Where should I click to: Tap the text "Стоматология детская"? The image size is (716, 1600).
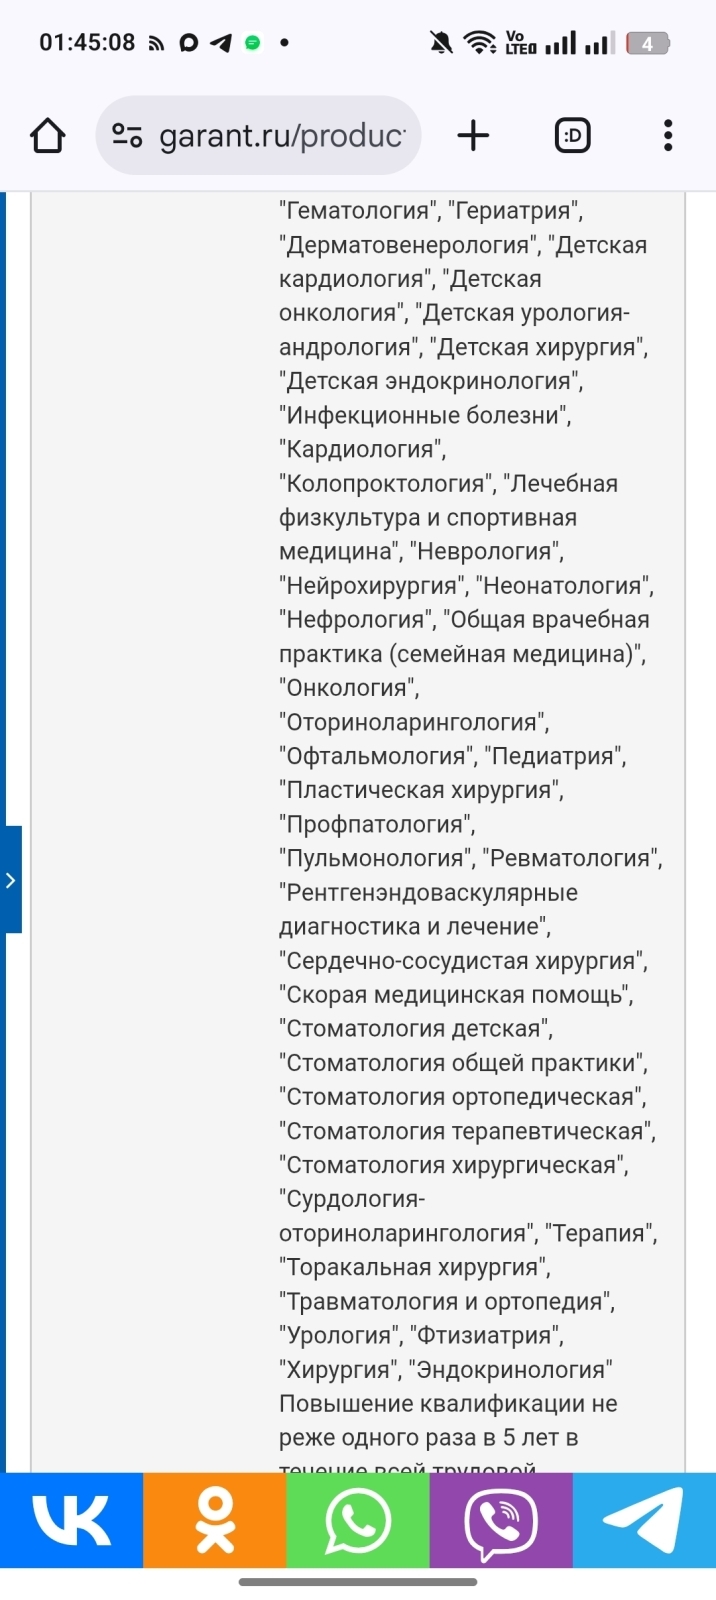416,1029
